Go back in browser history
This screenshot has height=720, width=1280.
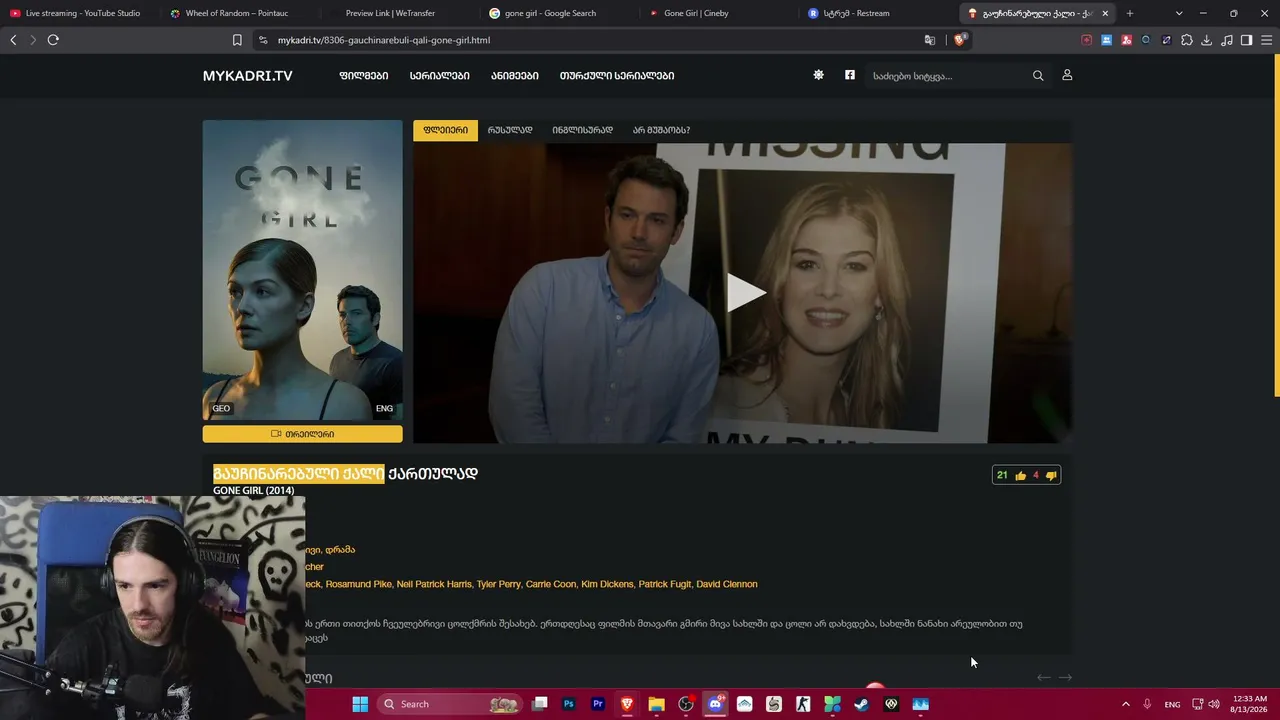(x=13, y=40)
